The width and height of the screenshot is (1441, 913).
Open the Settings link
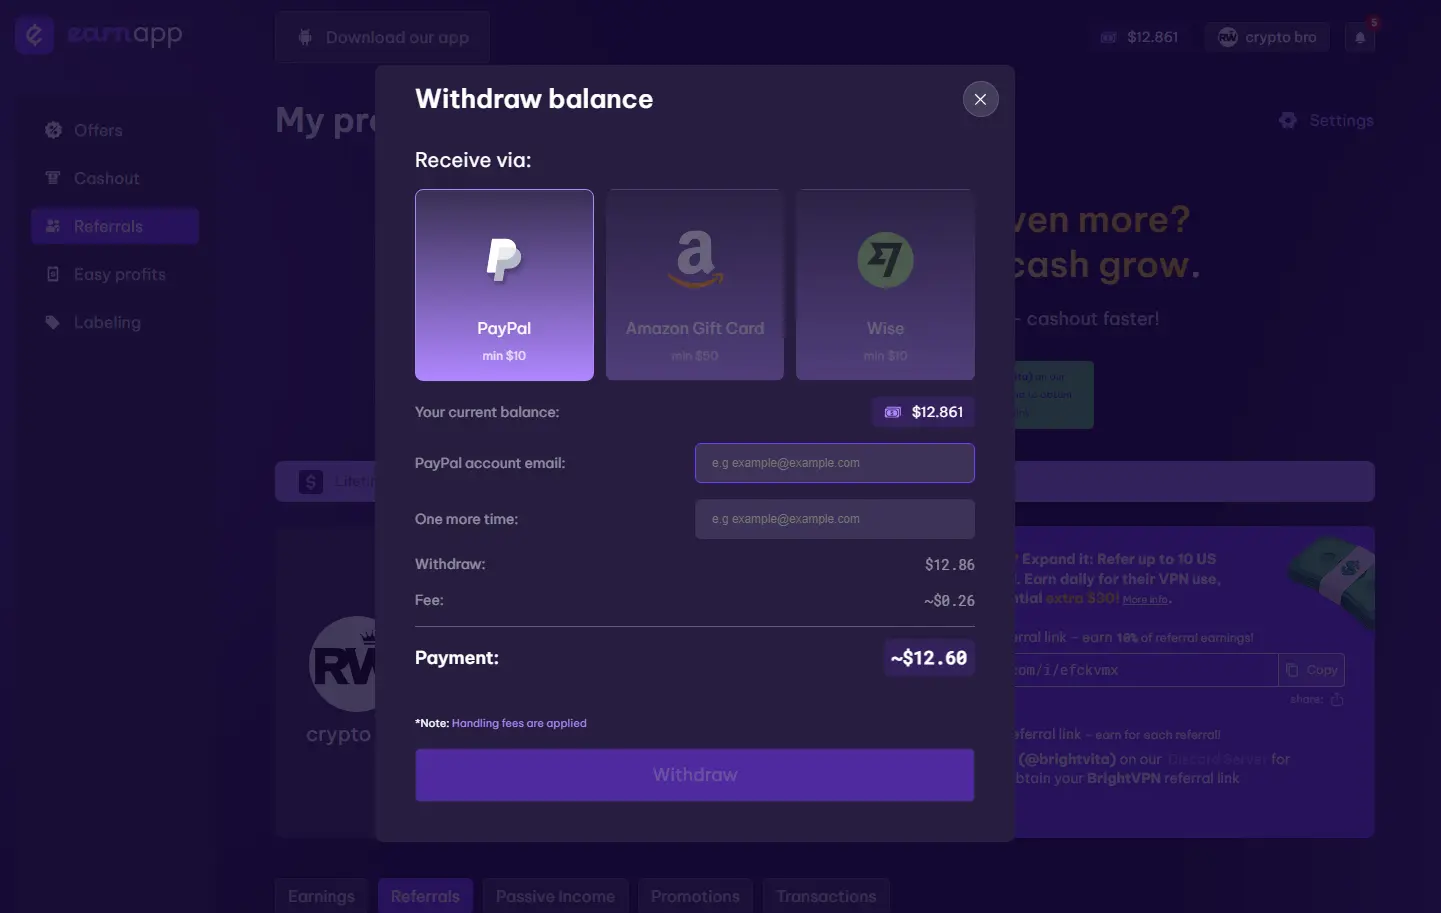tap(1326, 120)
